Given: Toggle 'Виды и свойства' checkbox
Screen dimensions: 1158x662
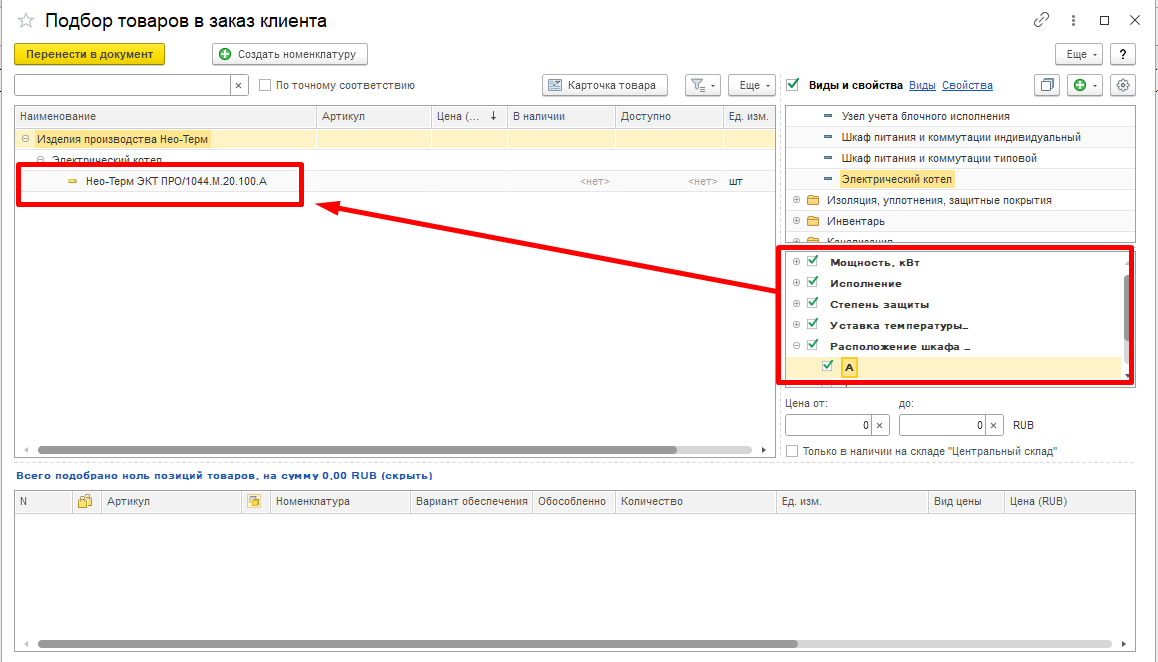Looking at the screenshot, I should pos(792,85).
